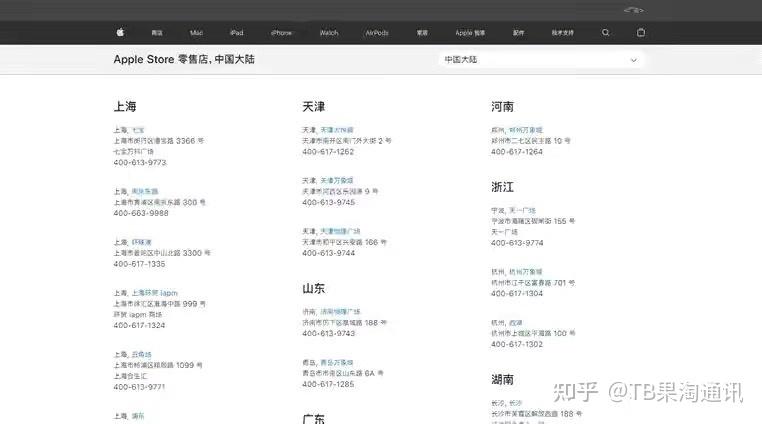Open the 西湖 store link
The image size is (762, 424).
click(x=516, y=322)
